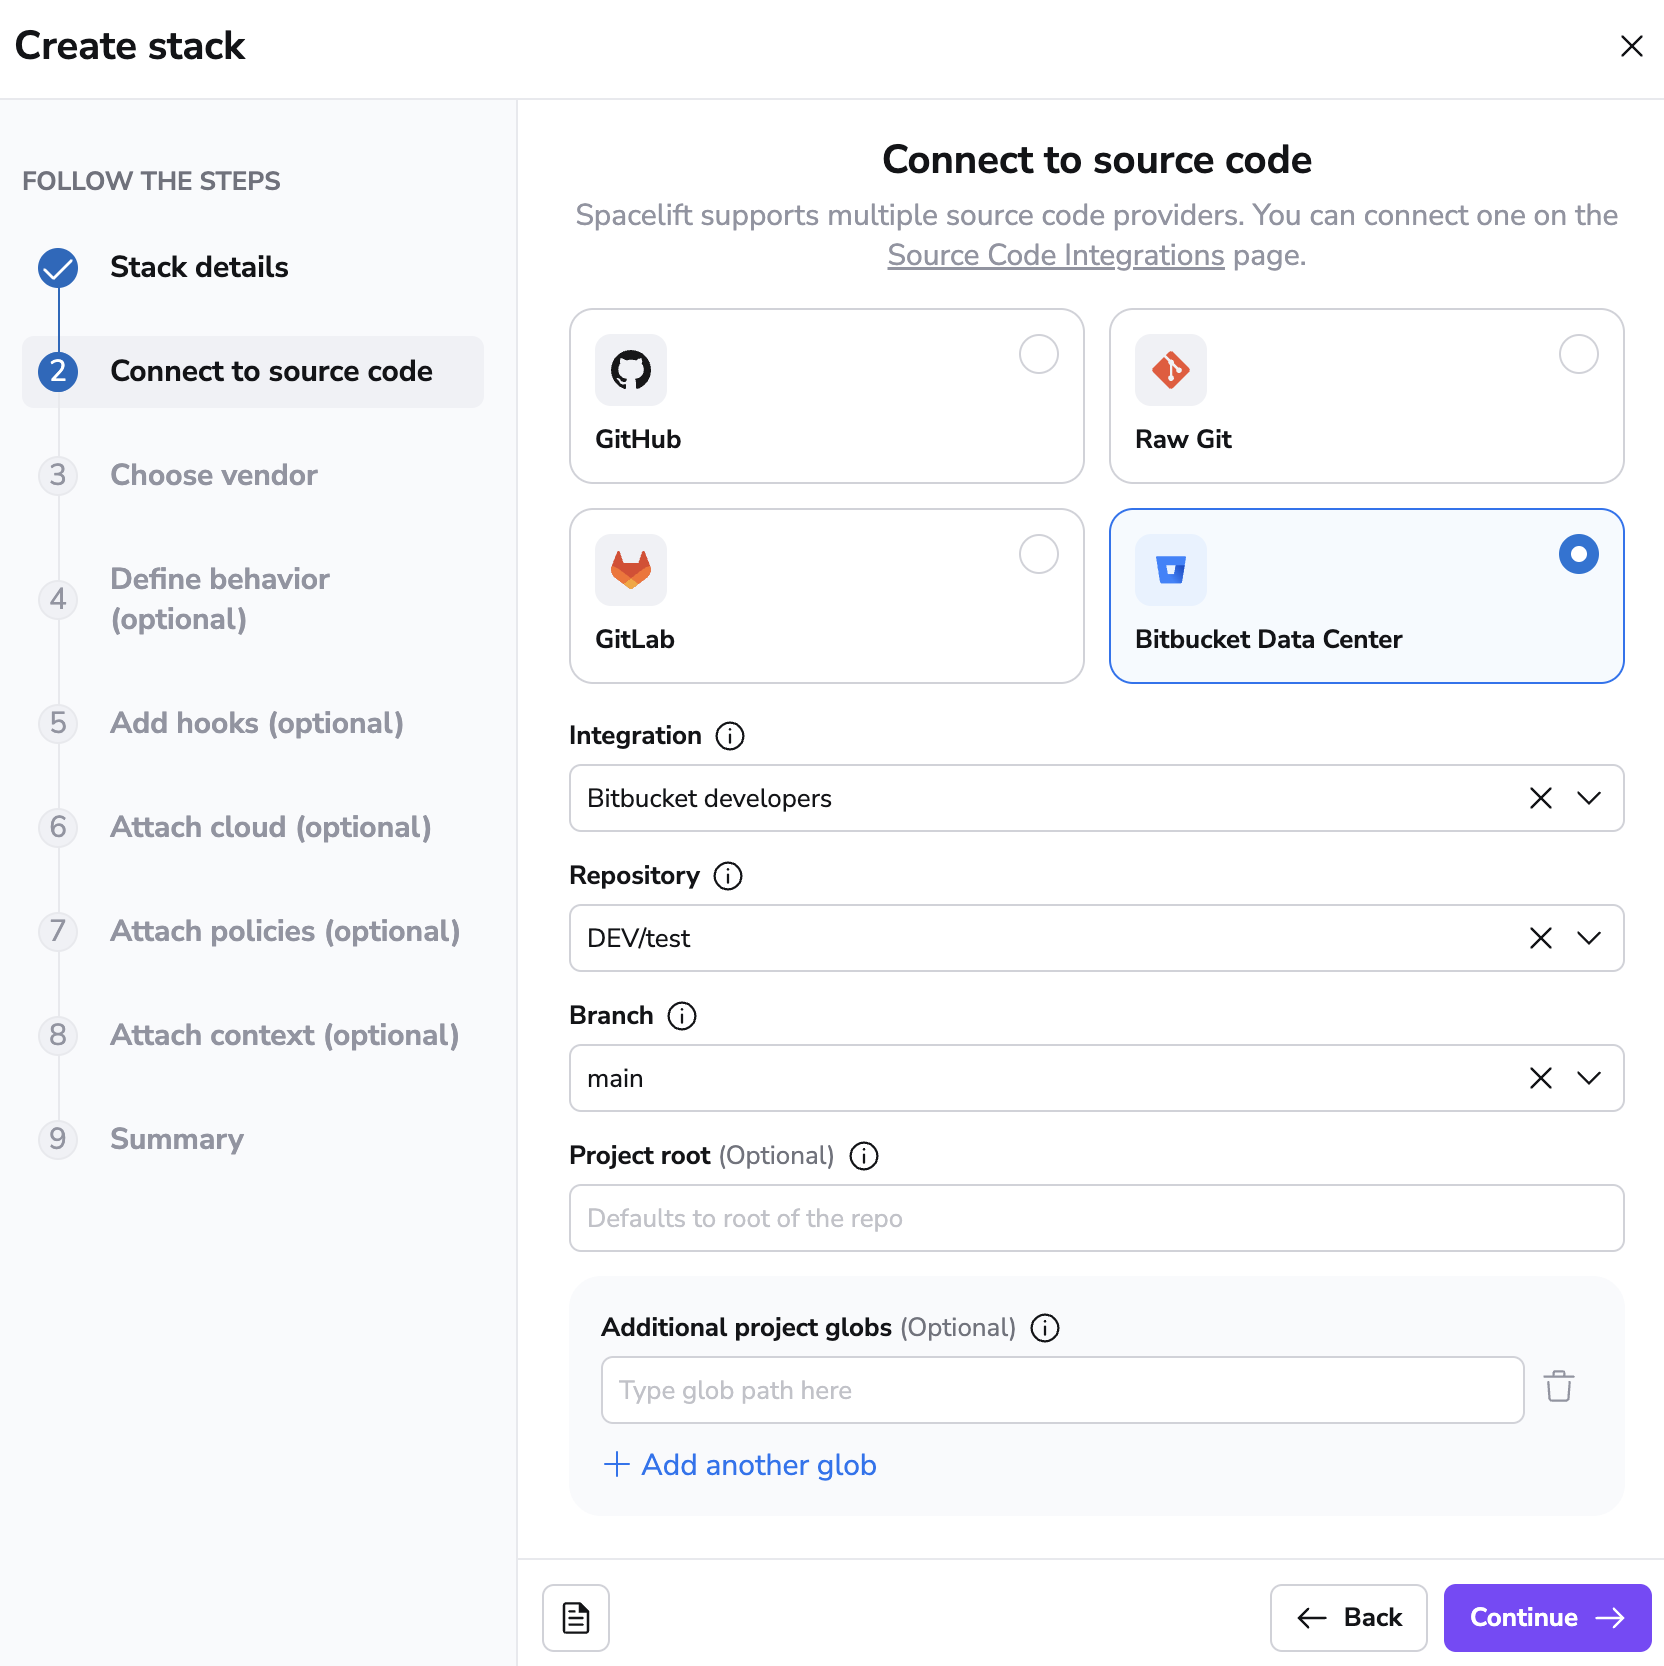Delete the glob path via trash icon
The width and height of the screenshot is (1664, 1666).
coord(1559,1388)
